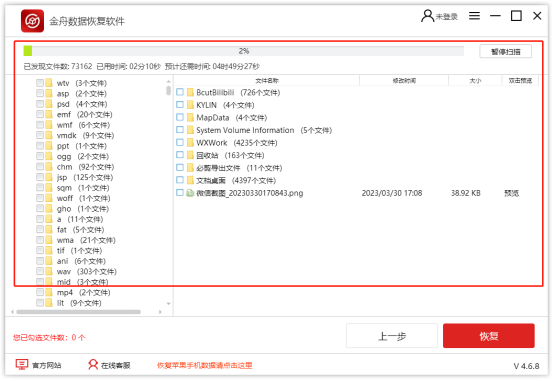554x381 pixels.
Task: Click the 暂停扫描 button
Action: 506,52
